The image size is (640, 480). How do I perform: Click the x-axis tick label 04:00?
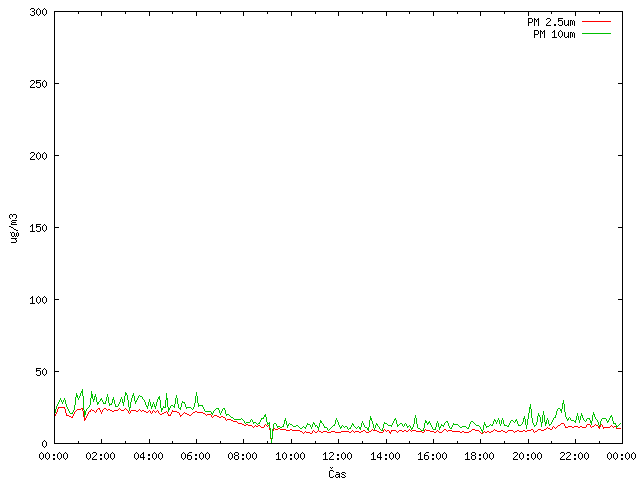point(148,456)
